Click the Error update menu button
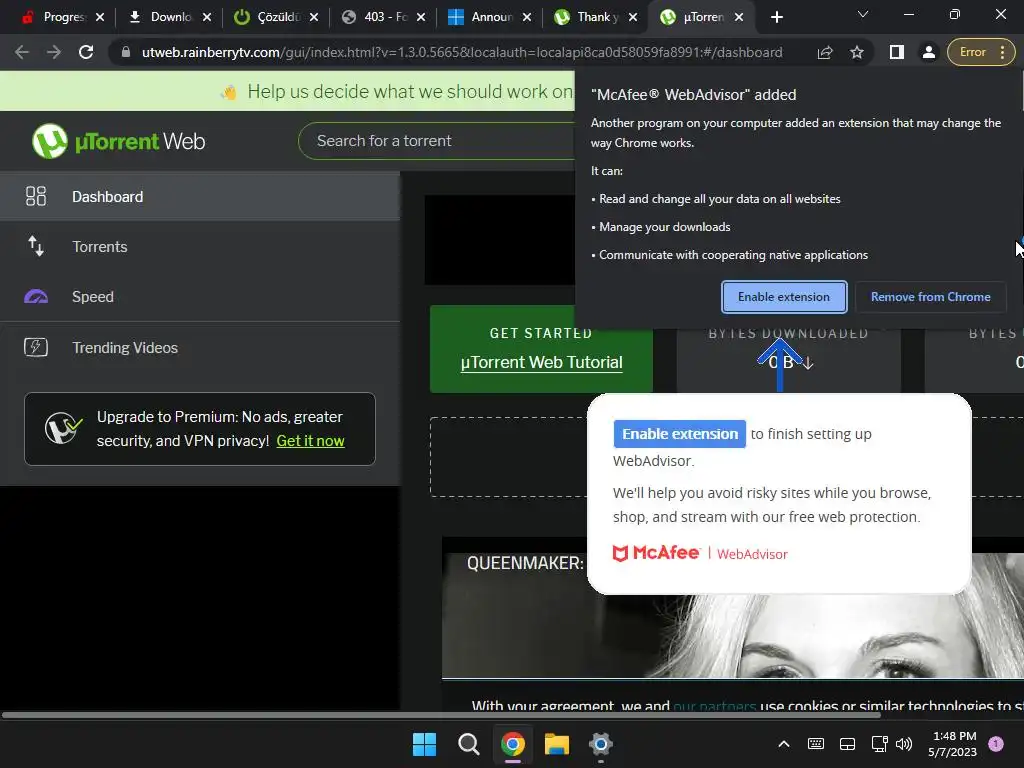This screenshot has width=1024, height=768. tap(981, 52)
